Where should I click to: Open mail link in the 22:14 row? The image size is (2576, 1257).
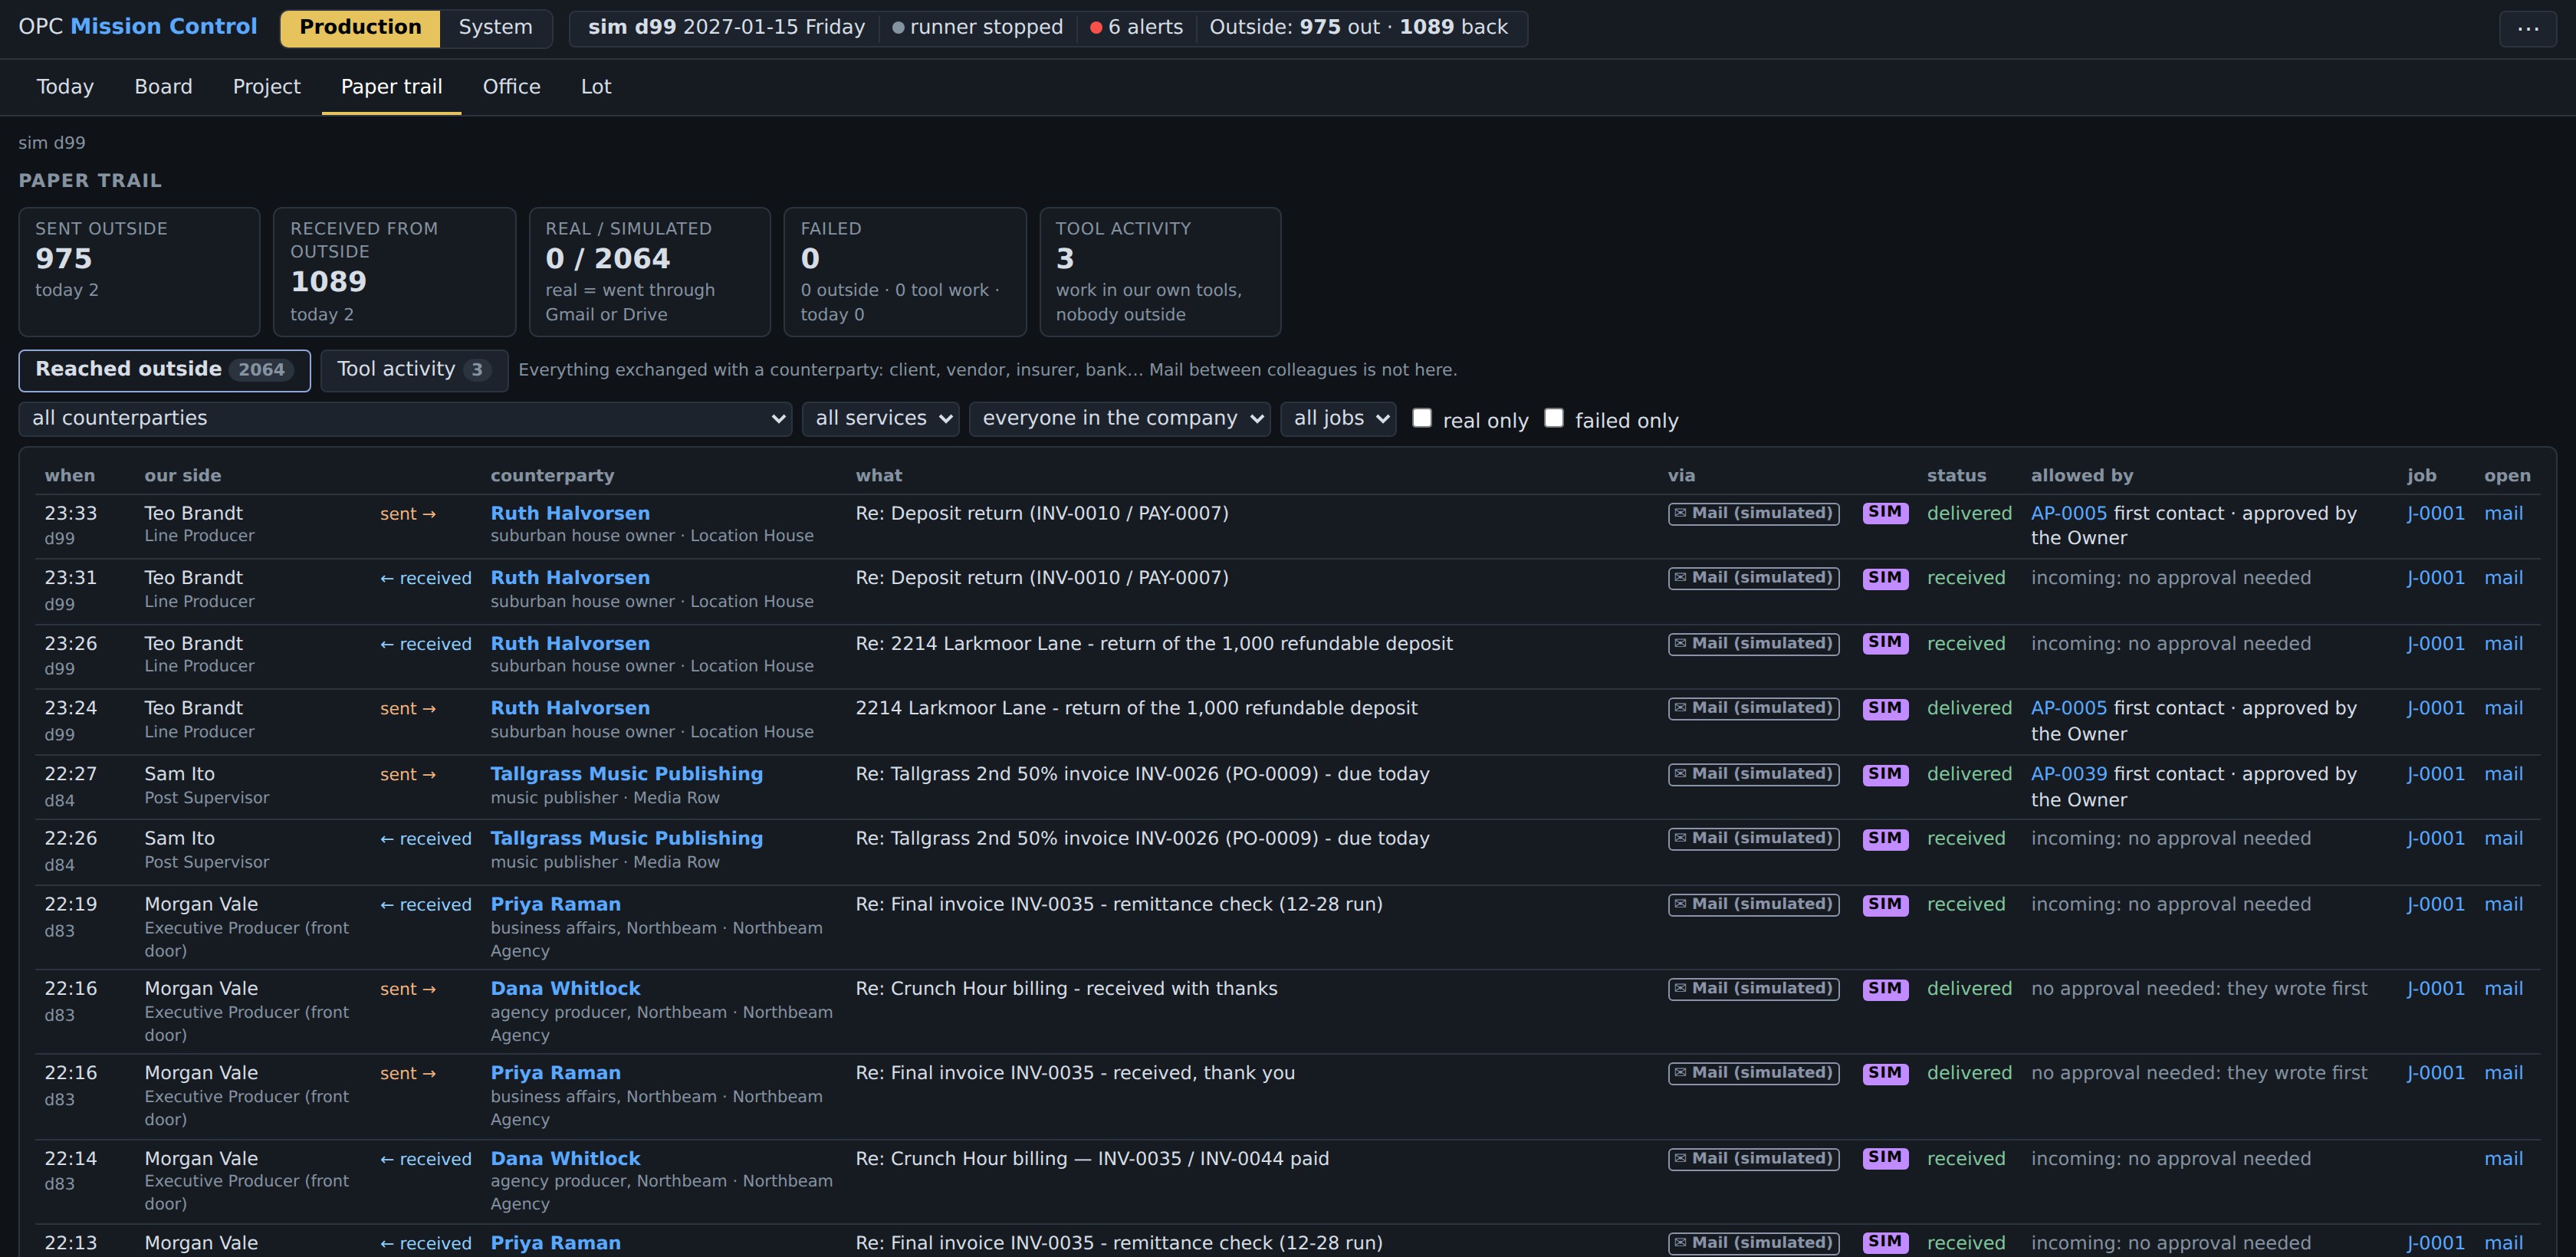[2503, 1159]
